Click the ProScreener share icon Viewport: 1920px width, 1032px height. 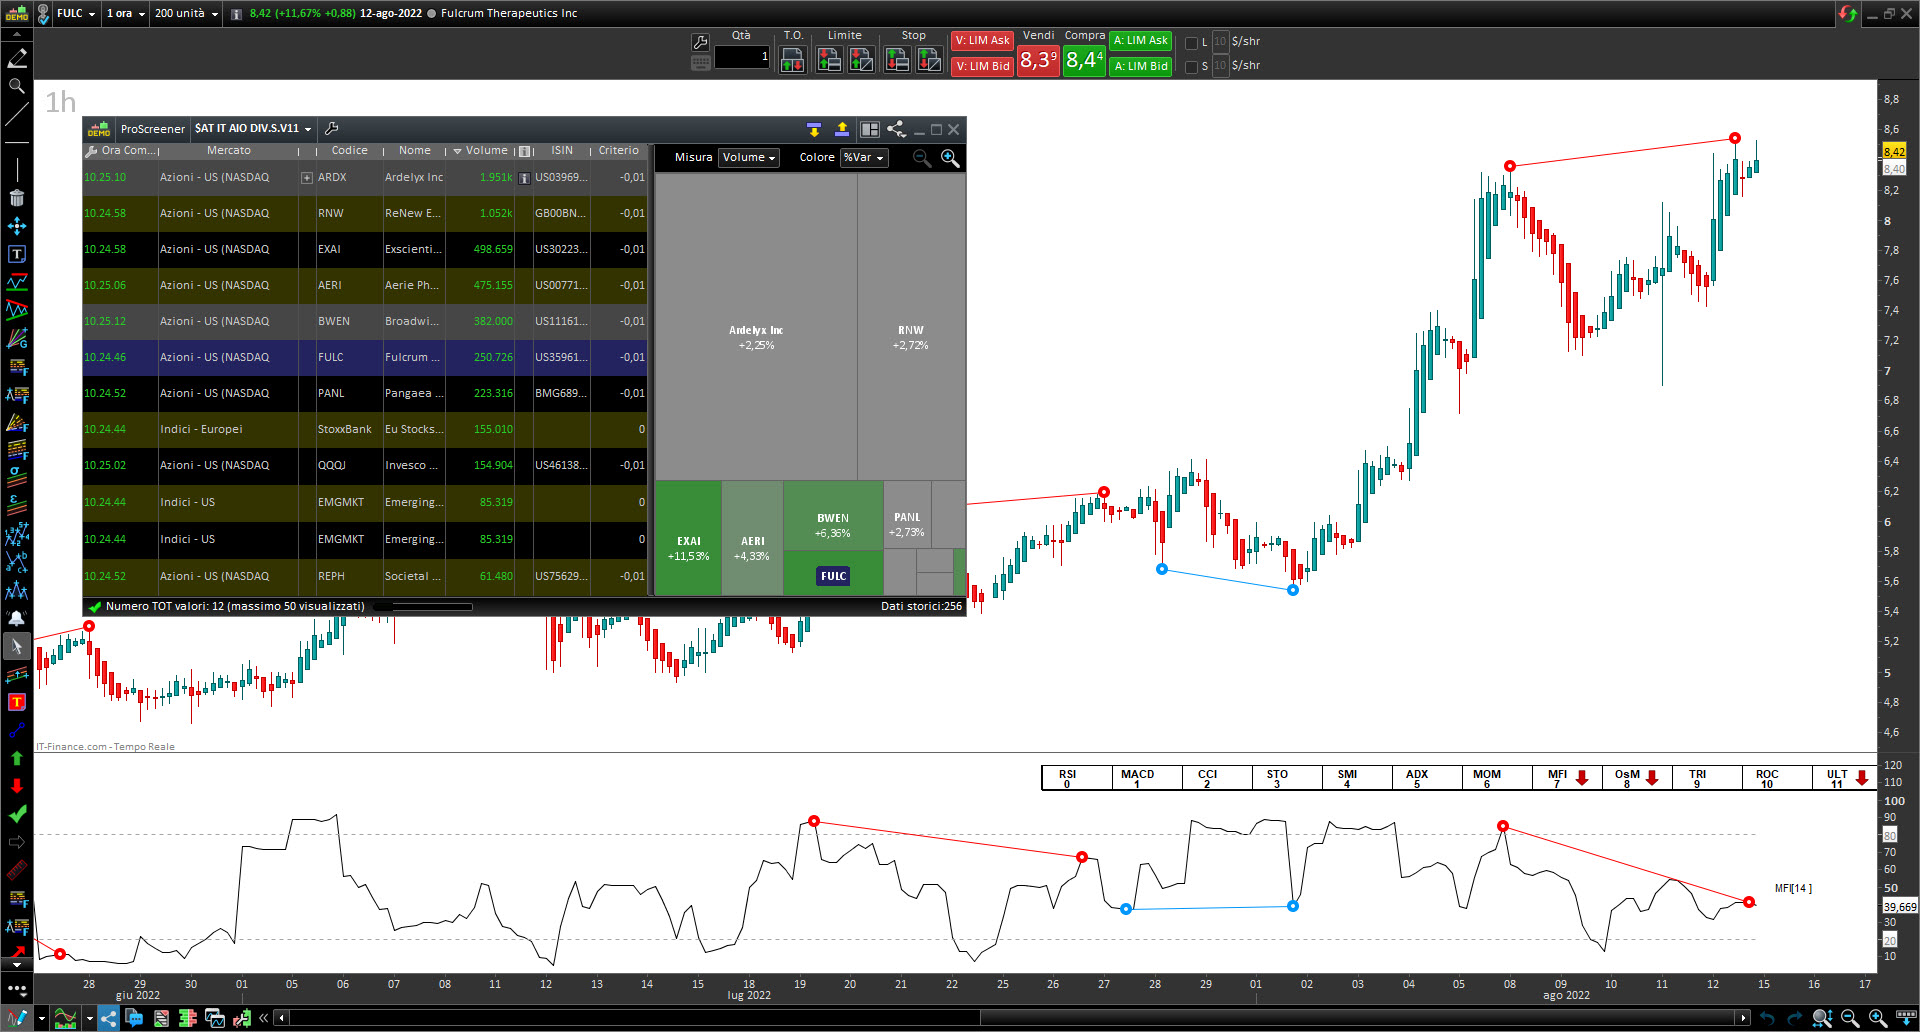point(896,129)
